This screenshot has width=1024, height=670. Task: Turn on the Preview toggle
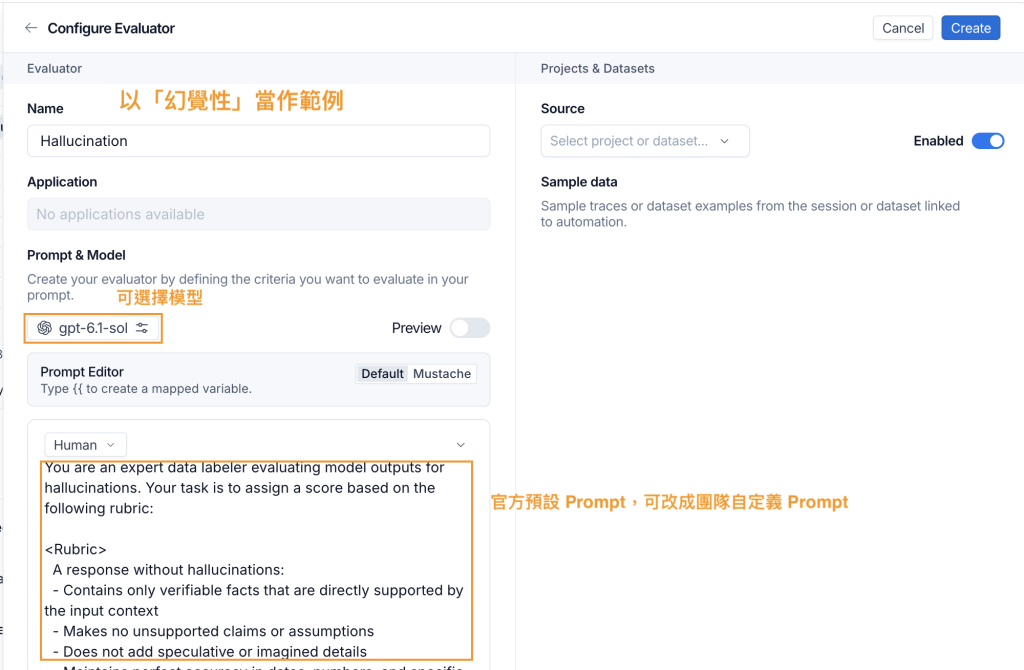point(470,328)
